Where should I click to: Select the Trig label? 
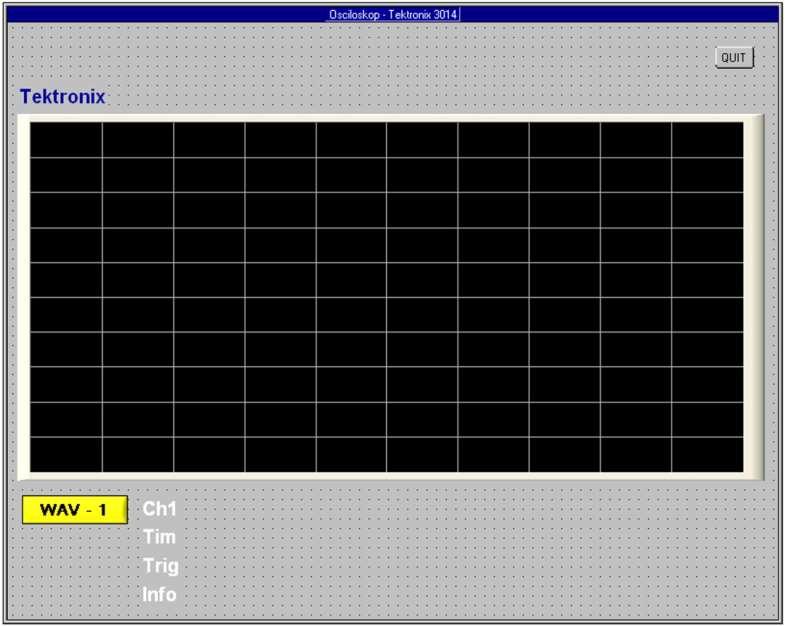161,566
